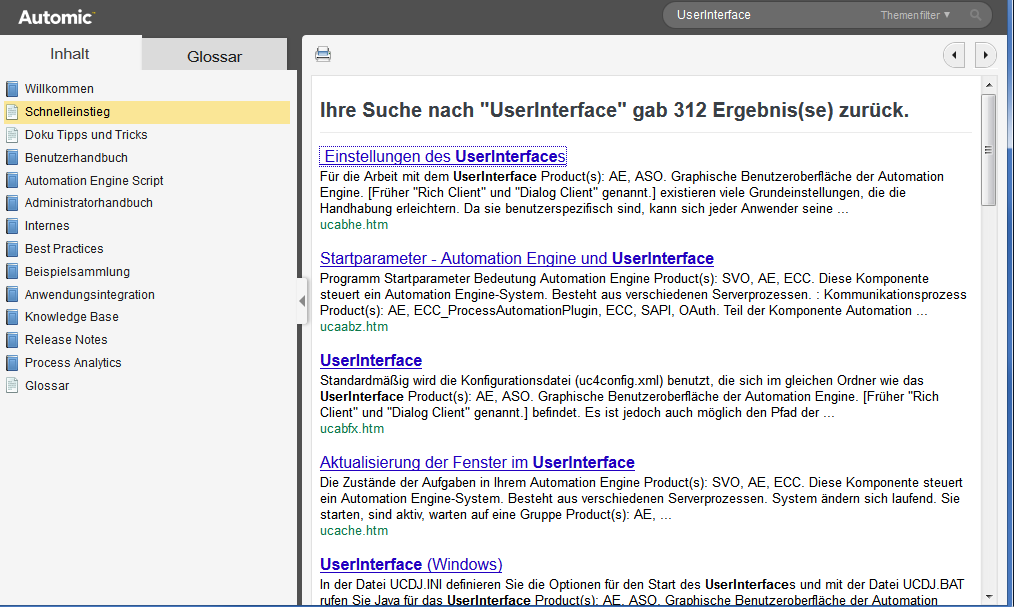Click the book icon beside Process Analytics
The width and height of the screenshot is (1014, 607).
12,363
